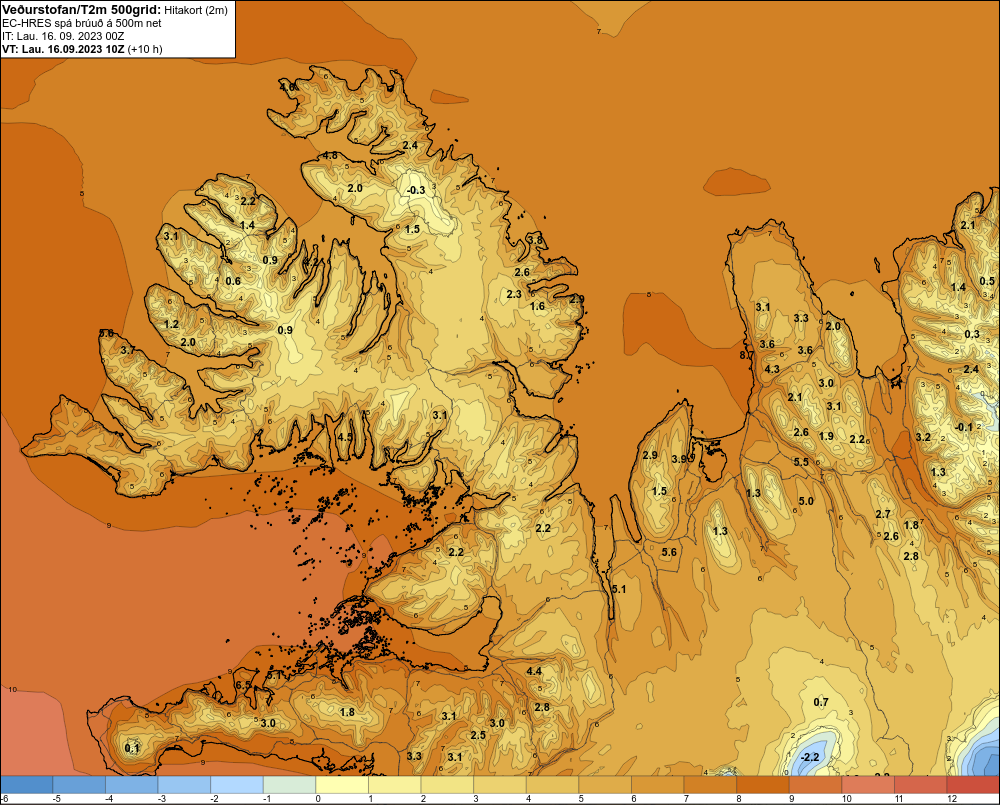The width and height of the screenshot is (1000, 805).
Task: Click the 'VT: Lau. 16.09.2023 10Z (+10 h)' line
Action: click(x=82, y=49)
